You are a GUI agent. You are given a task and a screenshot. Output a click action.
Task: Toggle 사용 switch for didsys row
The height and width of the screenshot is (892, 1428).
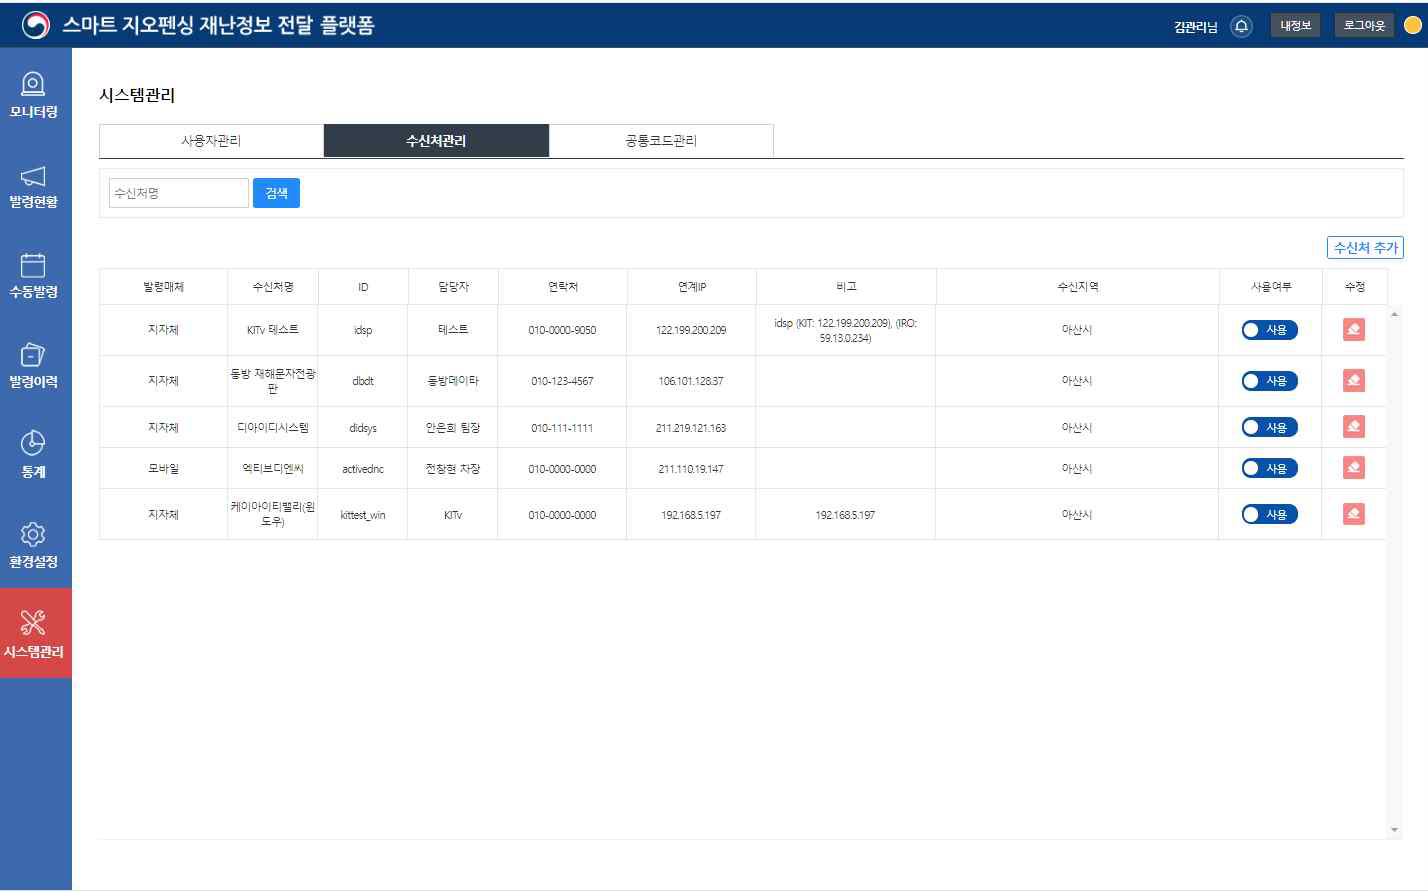click(1269, 427)
